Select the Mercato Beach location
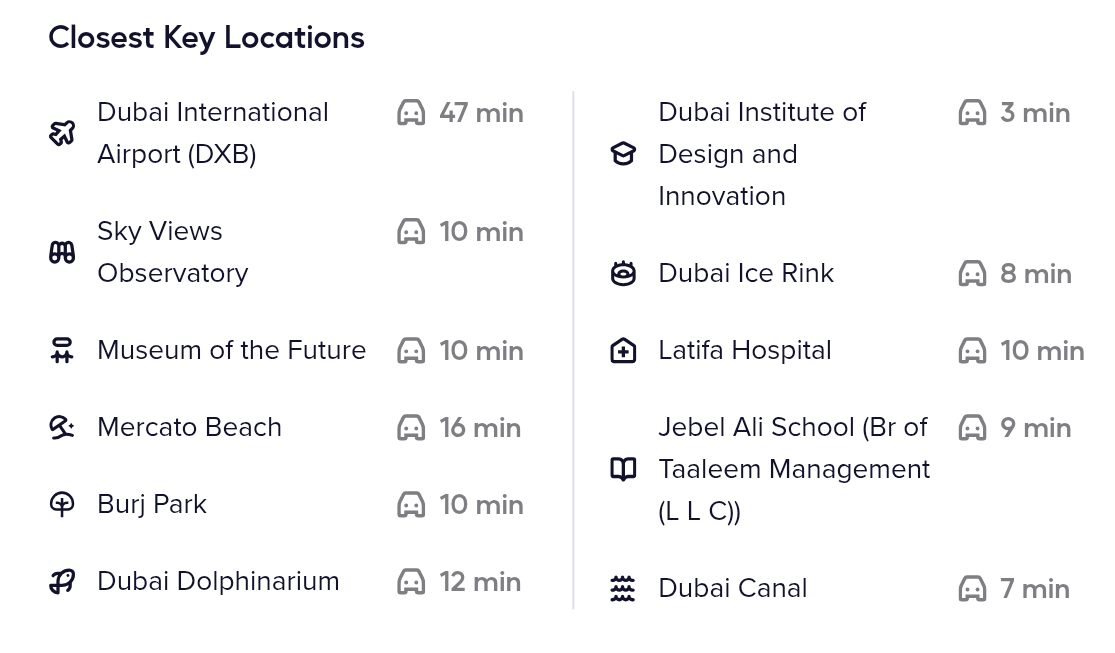The height and width of the screenshot is (653, 1115). [189, 427]
